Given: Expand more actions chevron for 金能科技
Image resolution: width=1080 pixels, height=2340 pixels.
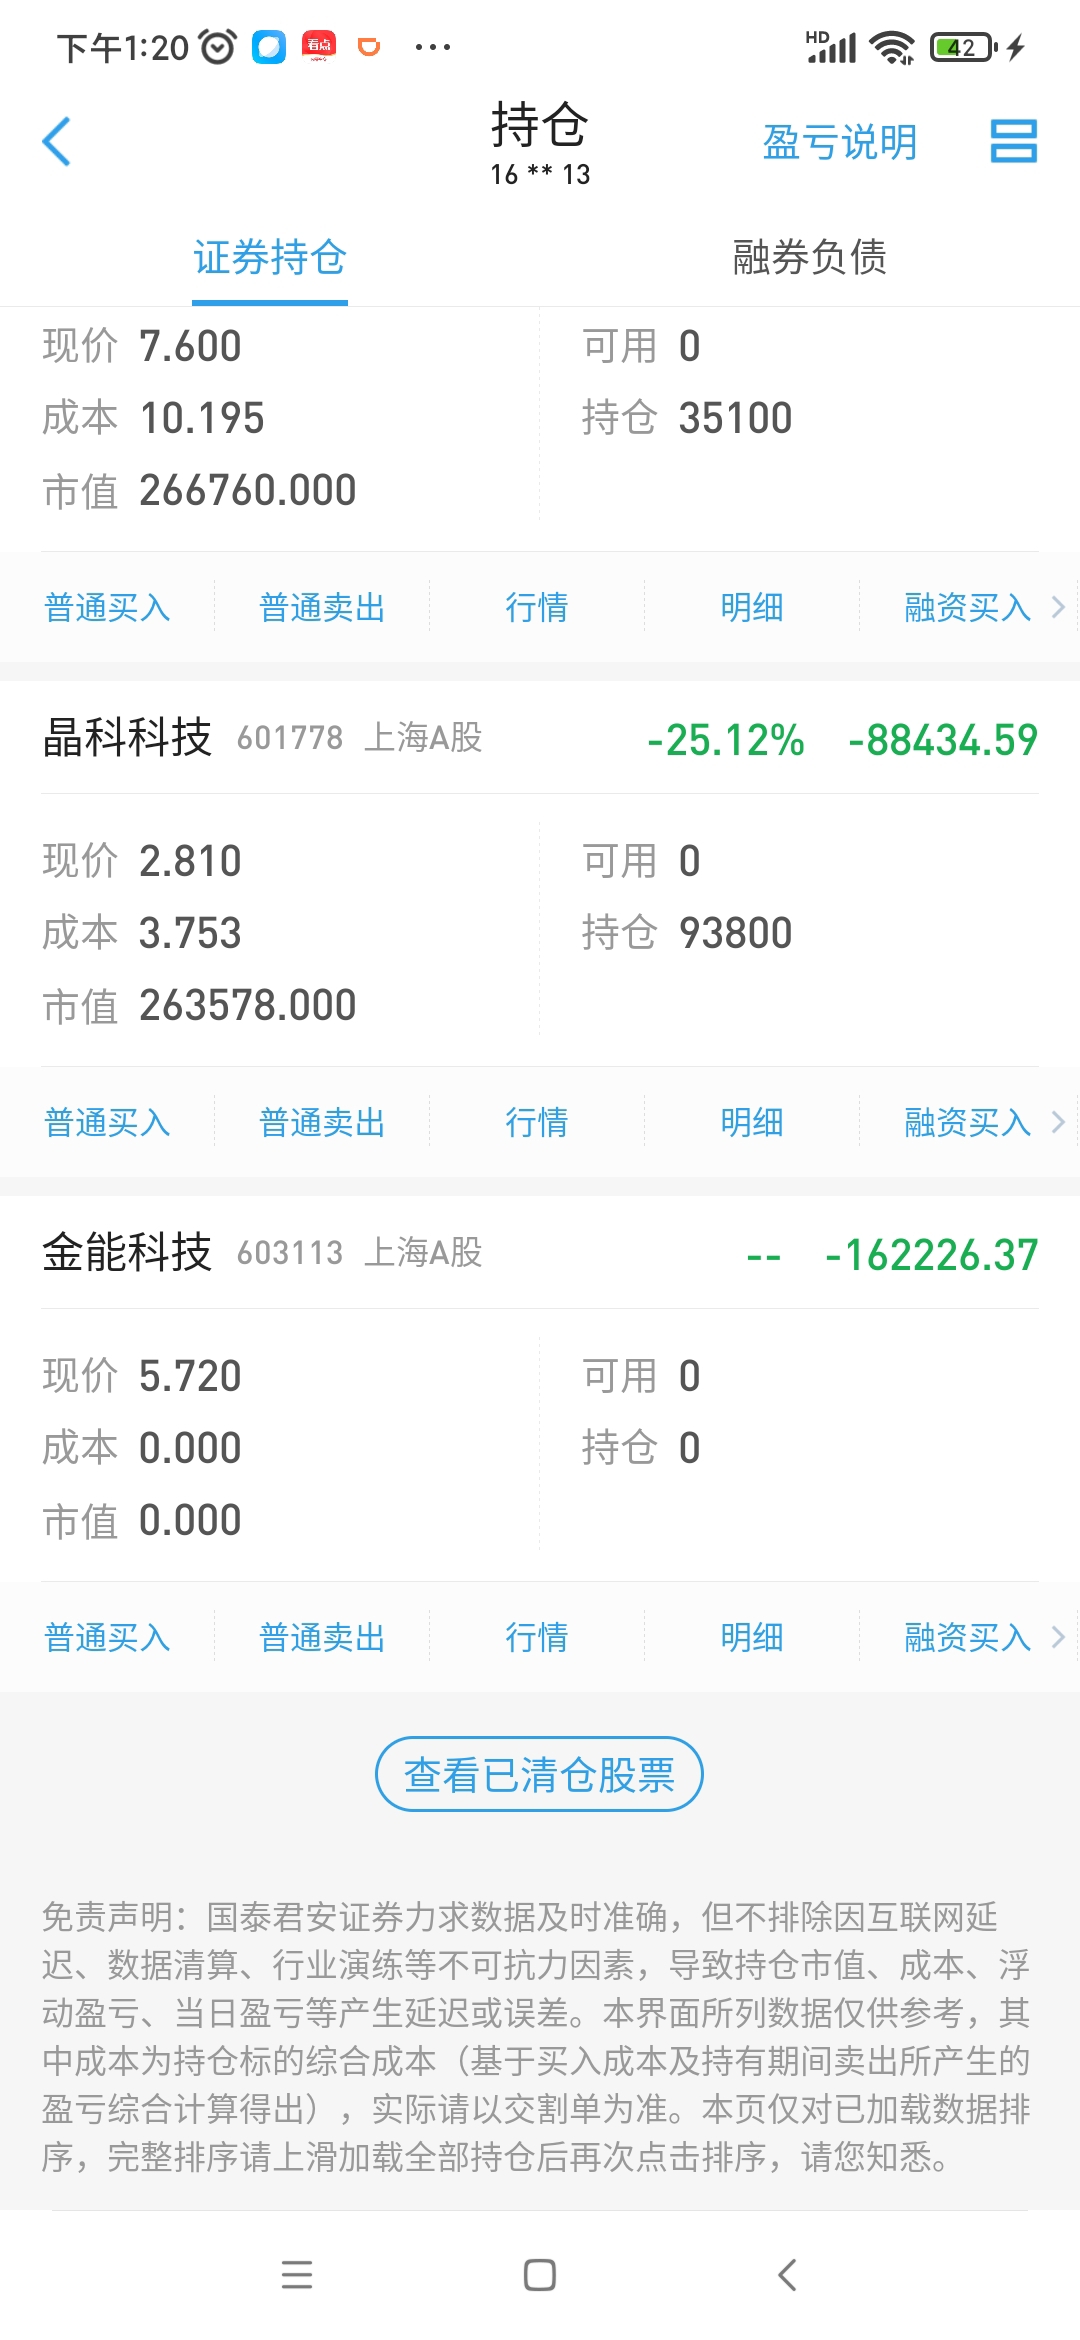Looking at the screenshot, I should pyautogui.click(x=1058, y=1637).
